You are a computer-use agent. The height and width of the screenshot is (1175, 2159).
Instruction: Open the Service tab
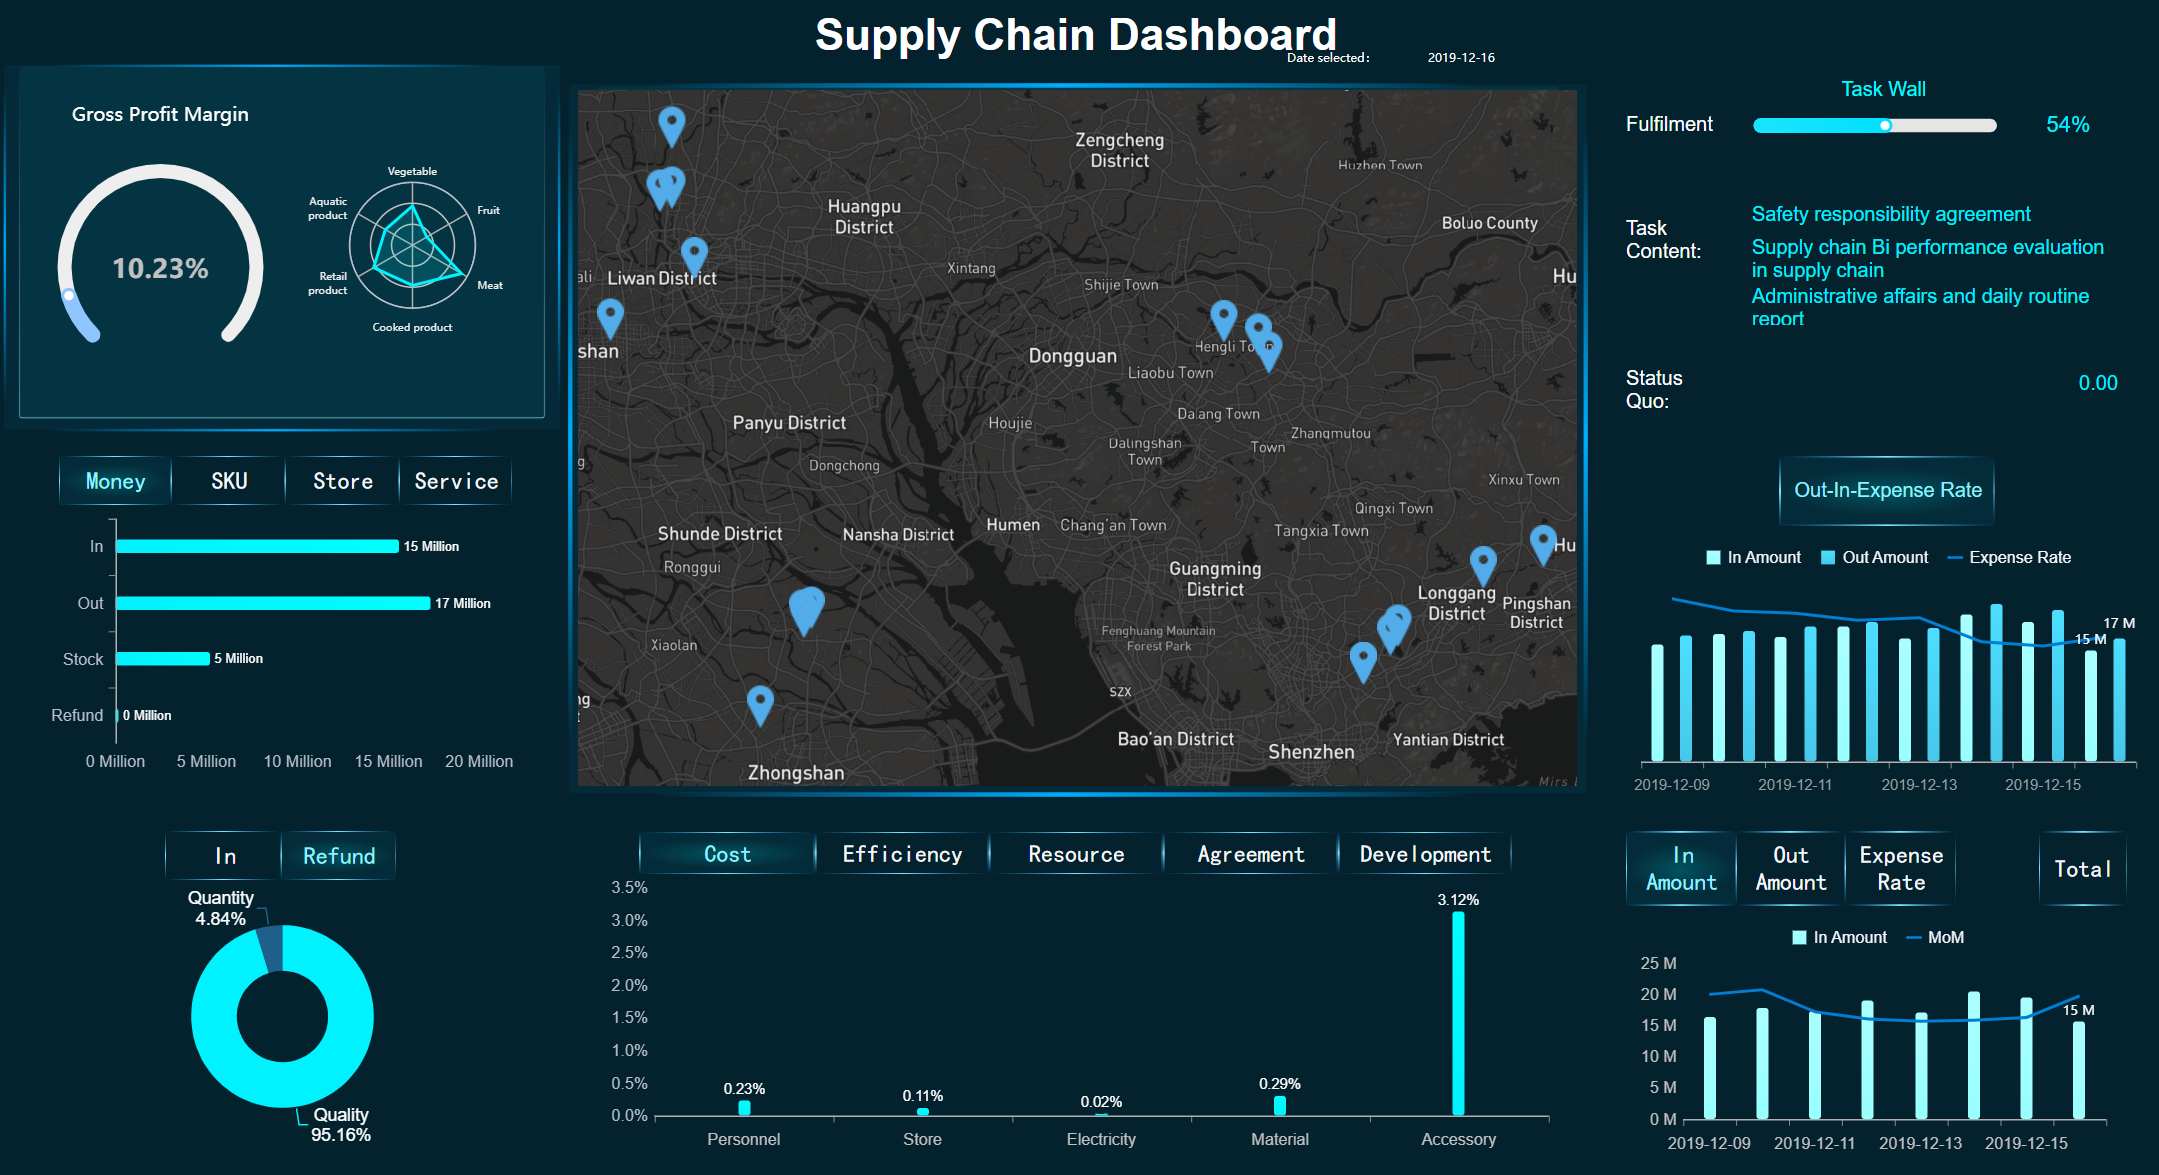(456, 481)
